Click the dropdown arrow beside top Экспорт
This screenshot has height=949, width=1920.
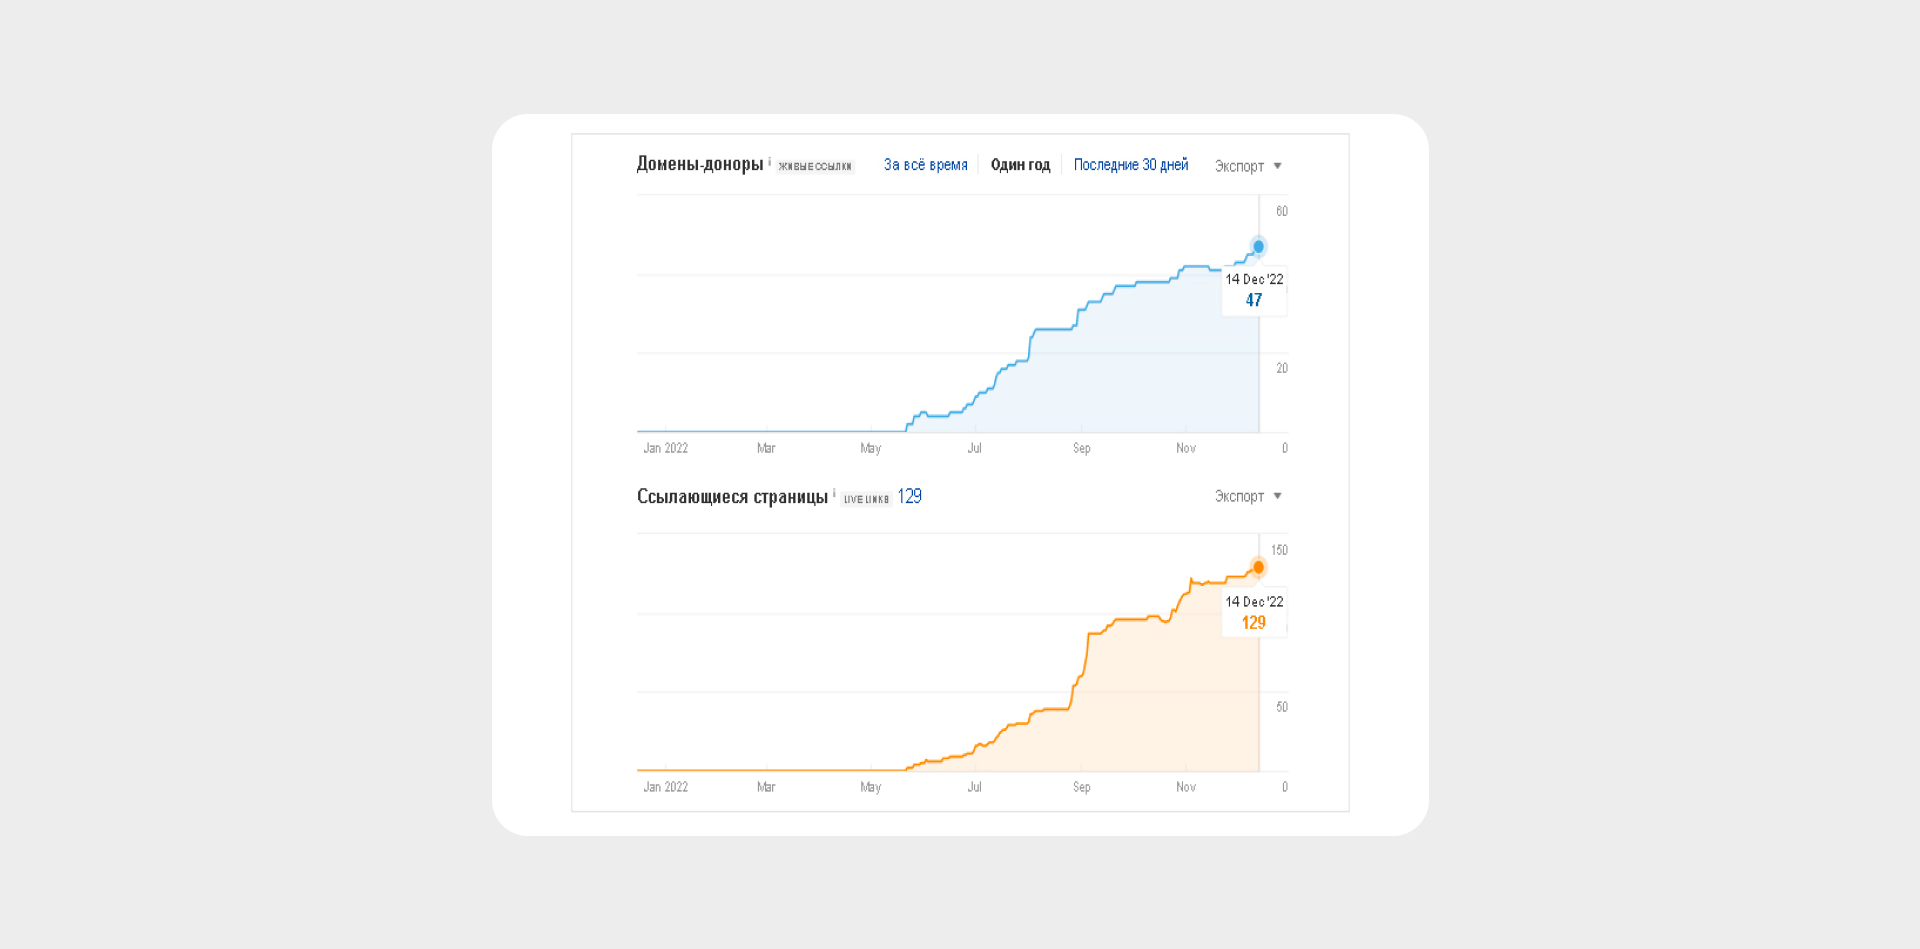pyautogui.click(x=1277, y=166)
